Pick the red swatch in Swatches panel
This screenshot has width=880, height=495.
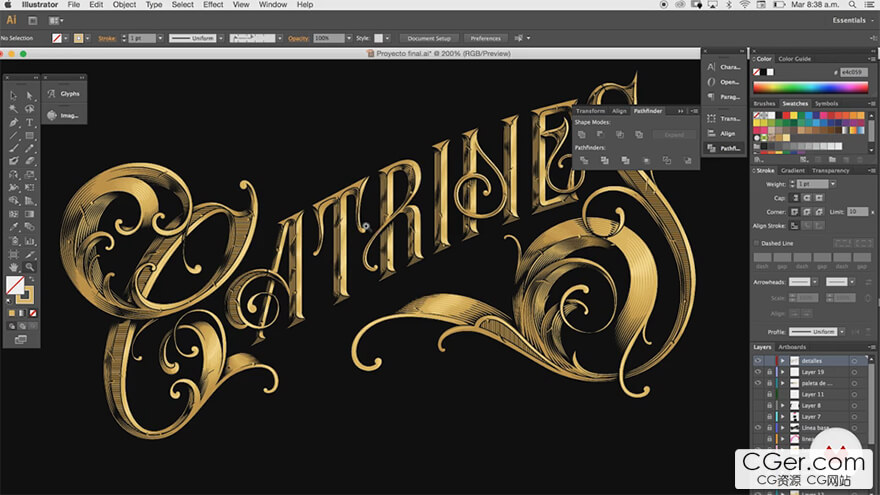coord(786,115)
